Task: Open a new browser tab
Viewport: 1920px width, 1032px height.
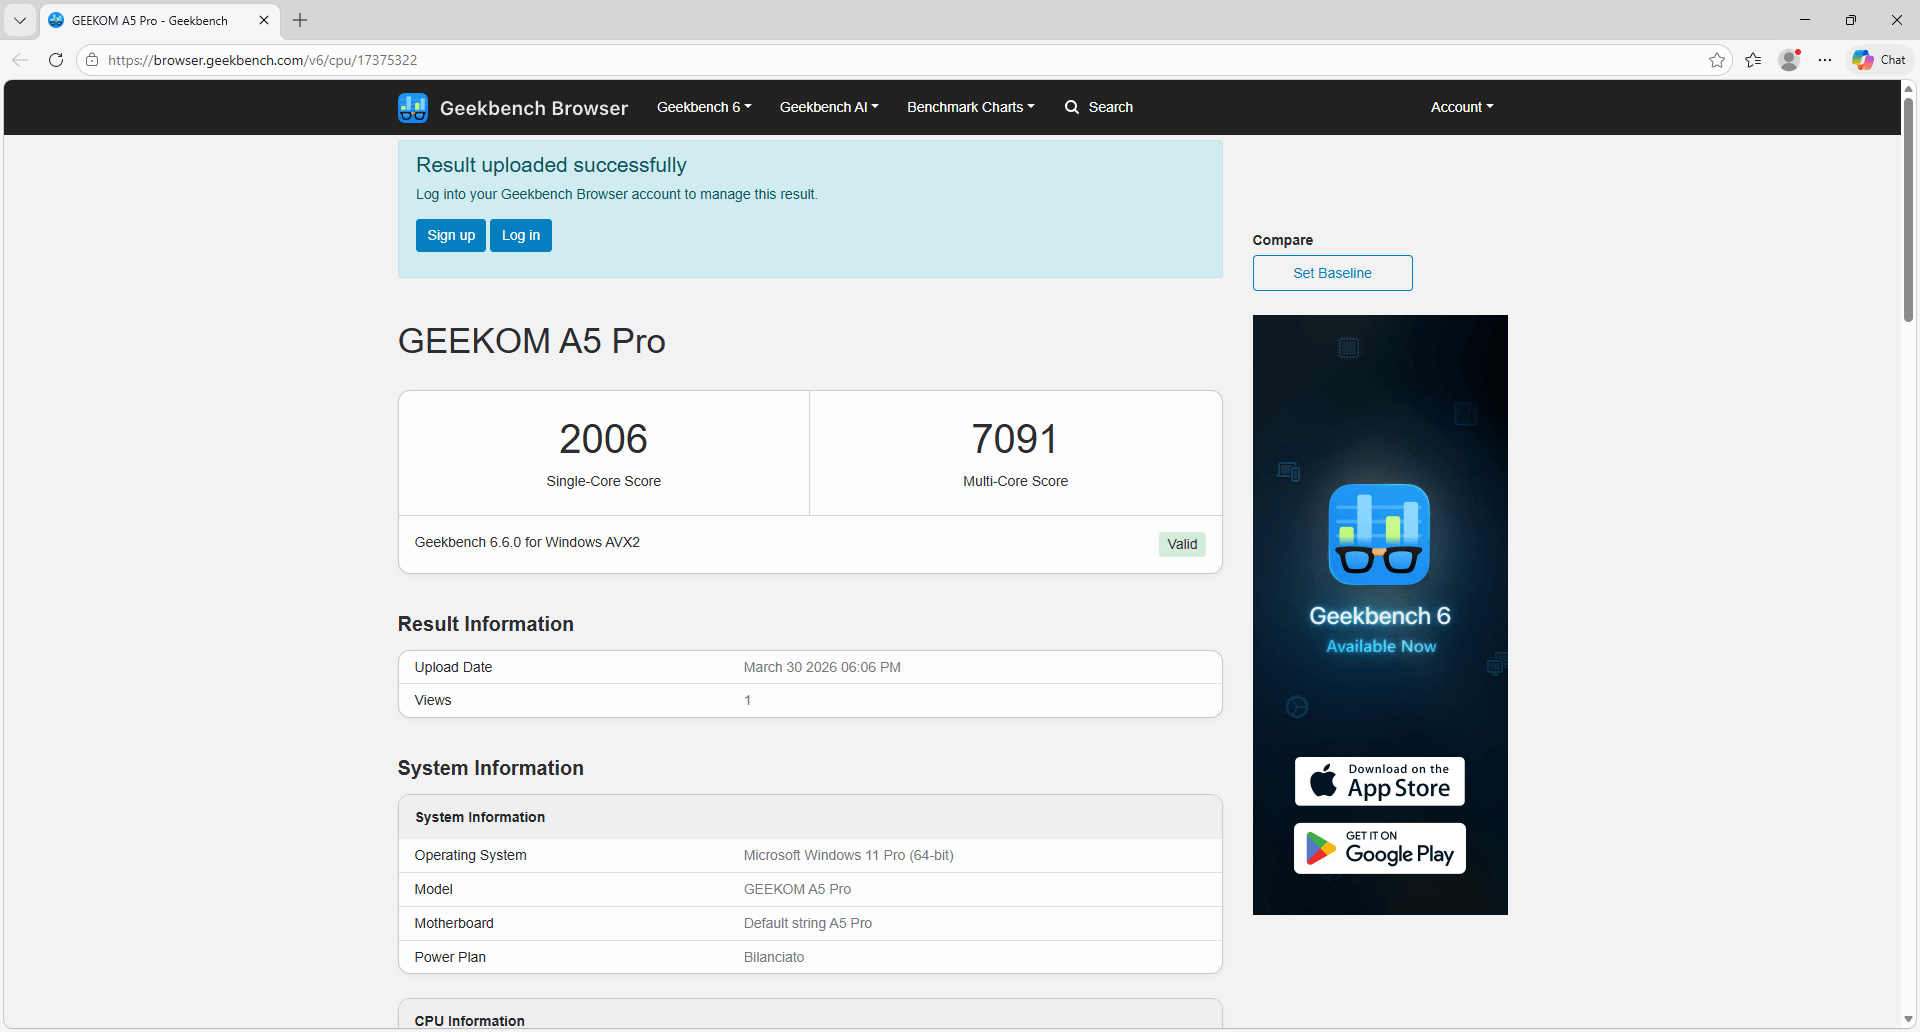Action: (x=300, y=20)
